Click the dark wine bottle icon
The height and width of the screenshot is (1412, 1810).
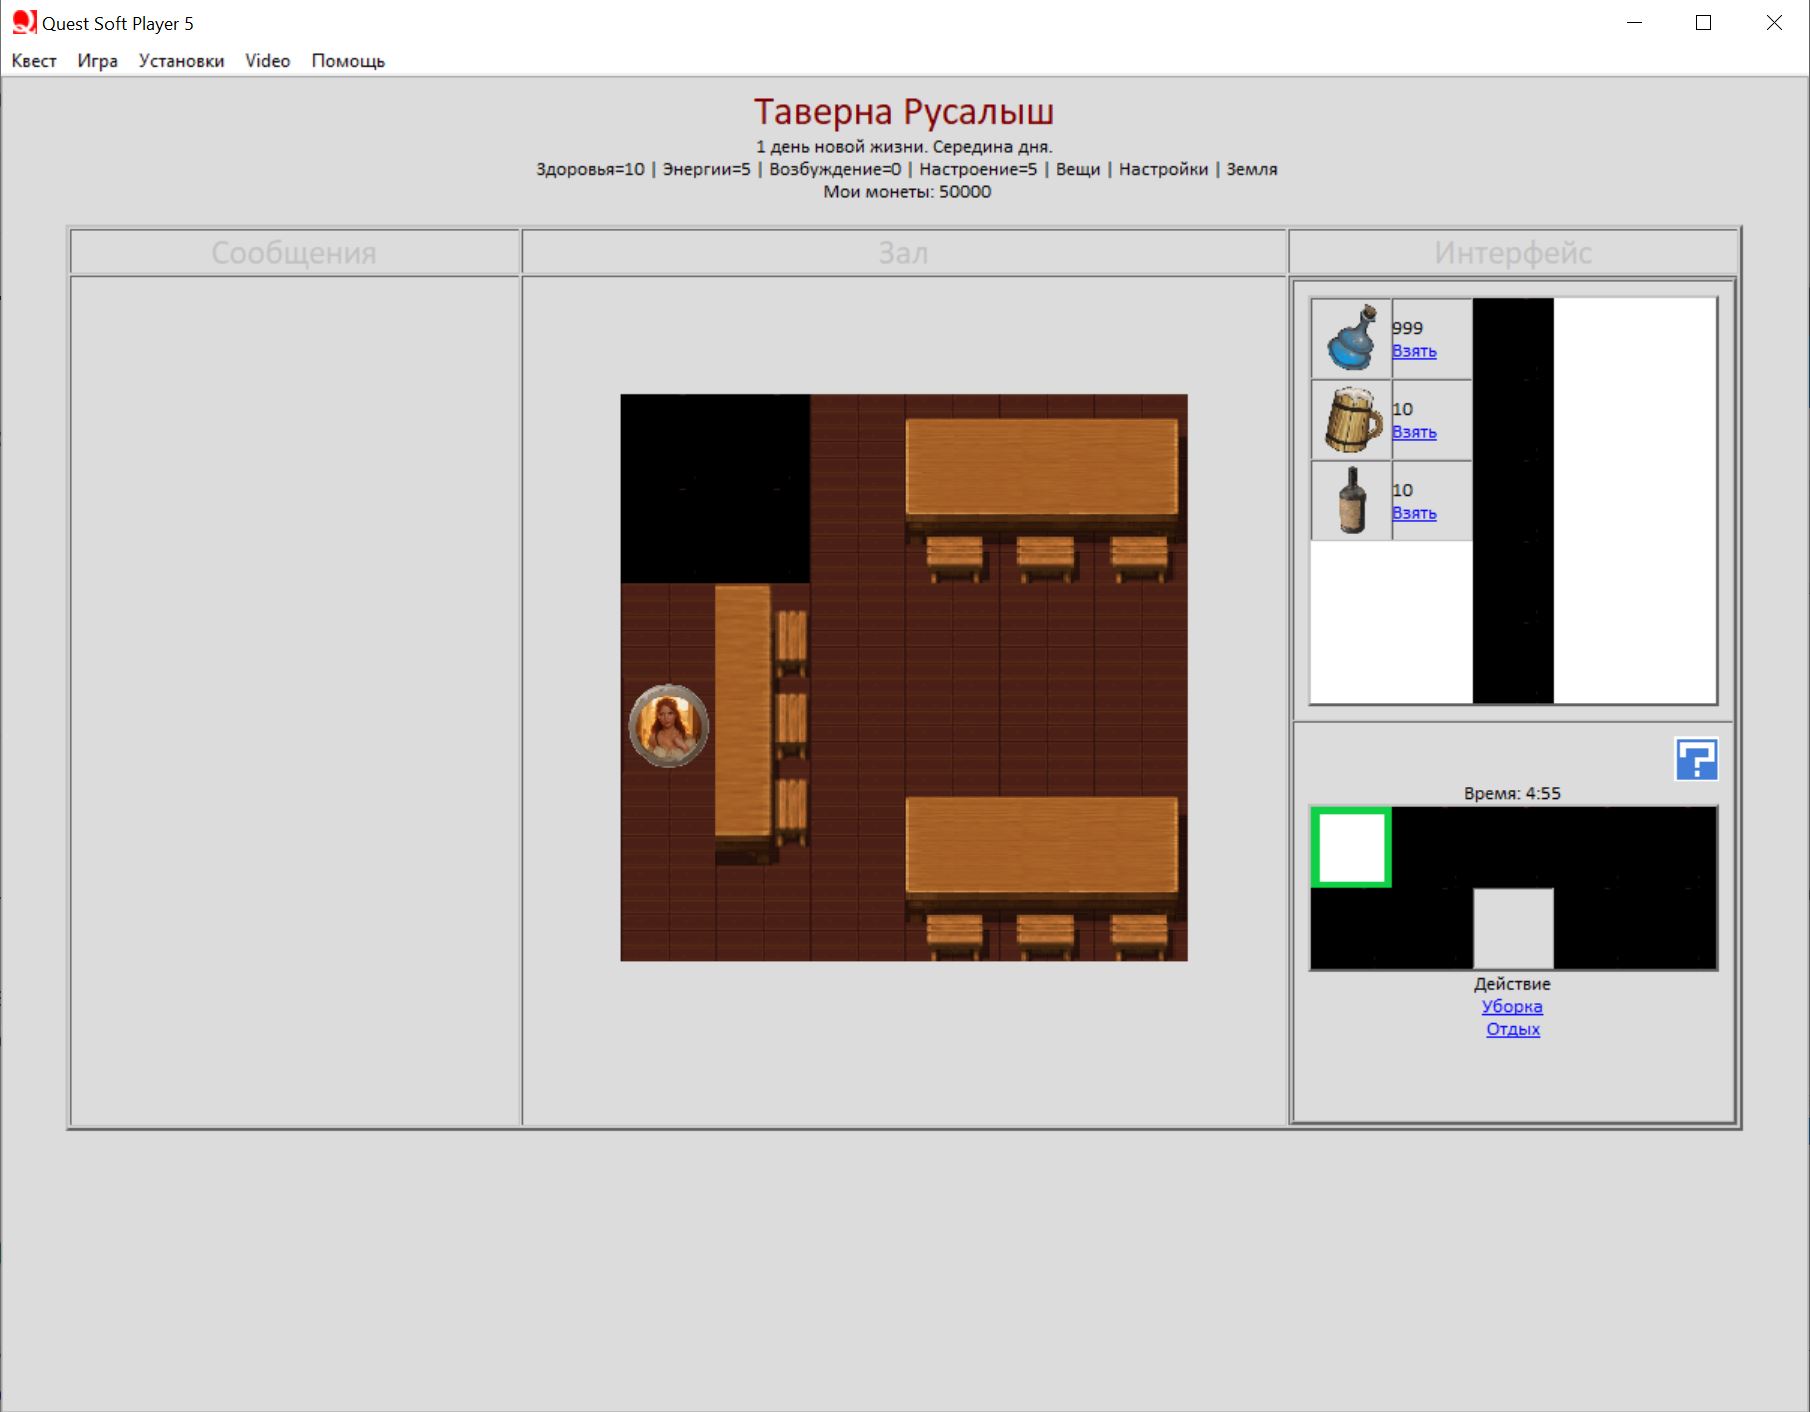tap(1351, 501)
